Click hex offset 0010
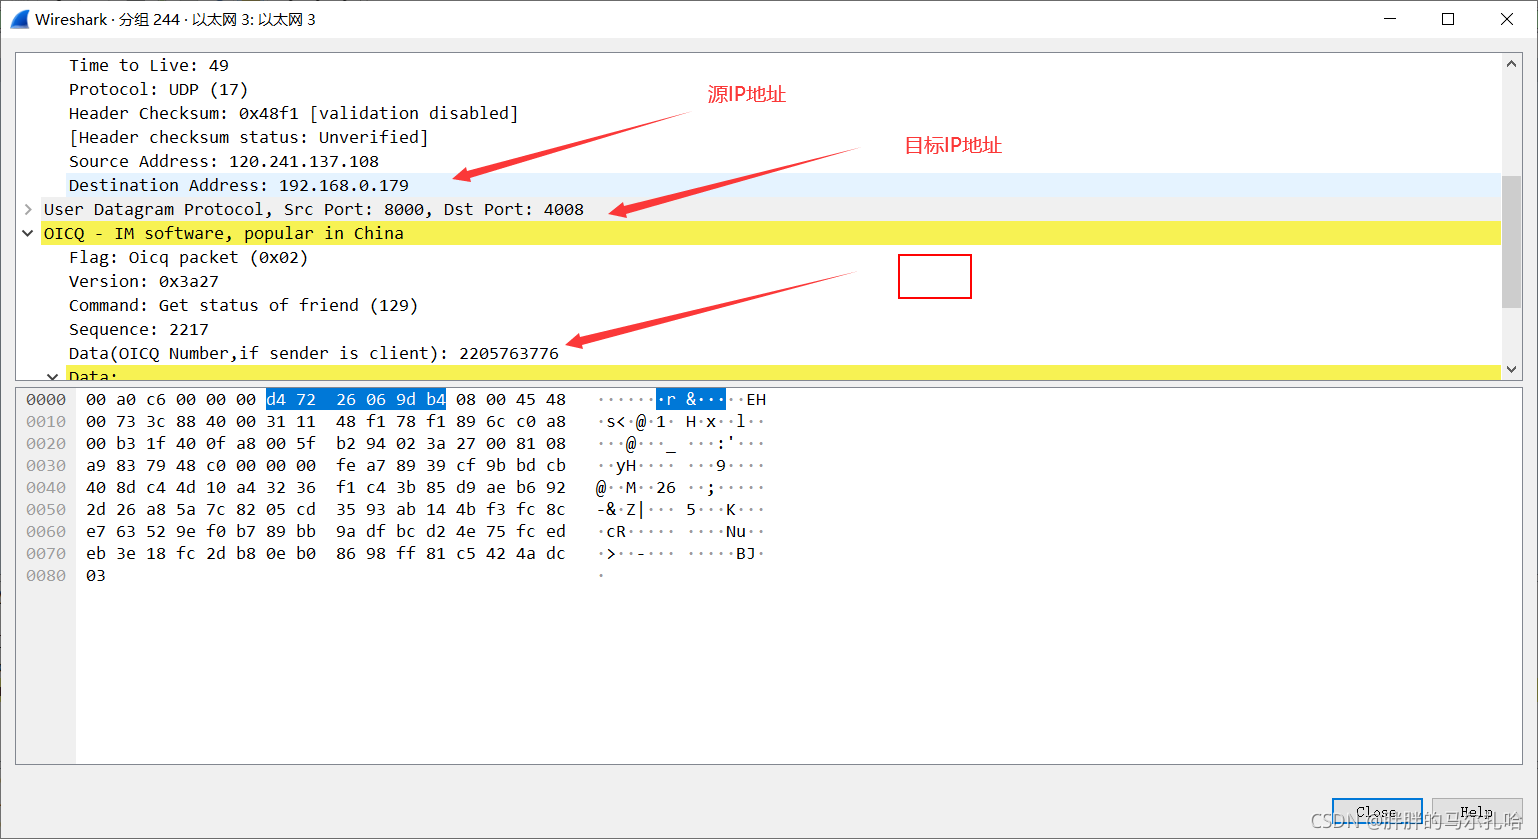This screenshot has width=1538, height=839. coord(46,421)
